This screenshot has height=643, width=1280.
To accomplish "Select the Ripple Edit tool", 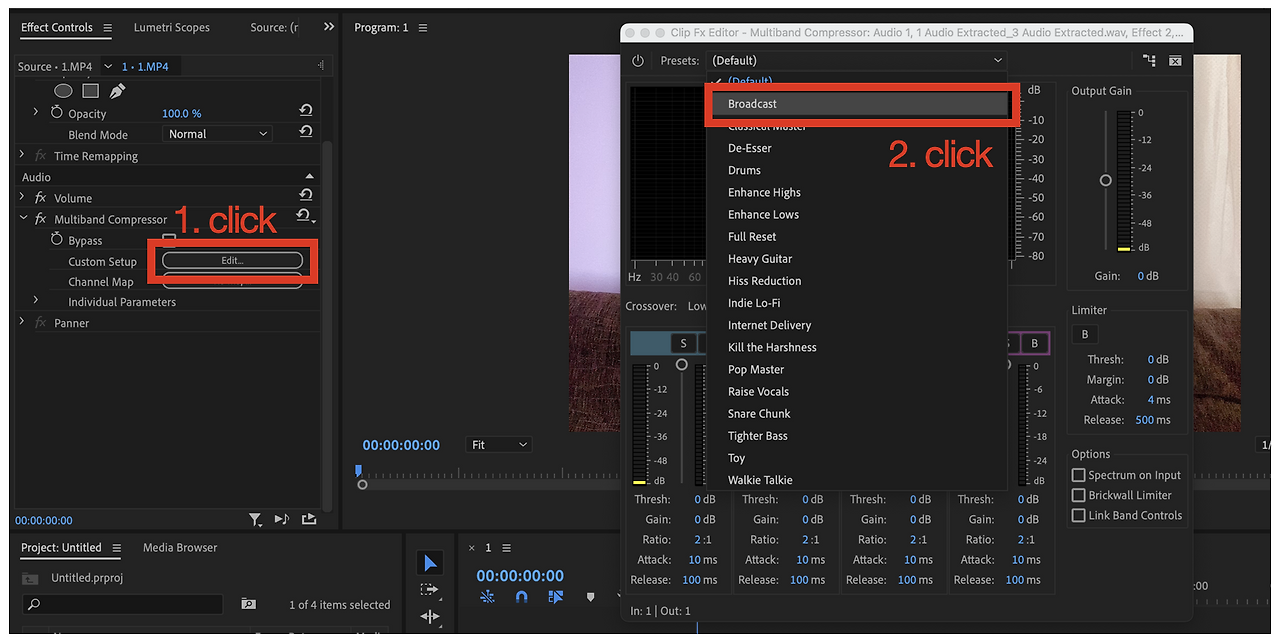I will click(430, 617).
